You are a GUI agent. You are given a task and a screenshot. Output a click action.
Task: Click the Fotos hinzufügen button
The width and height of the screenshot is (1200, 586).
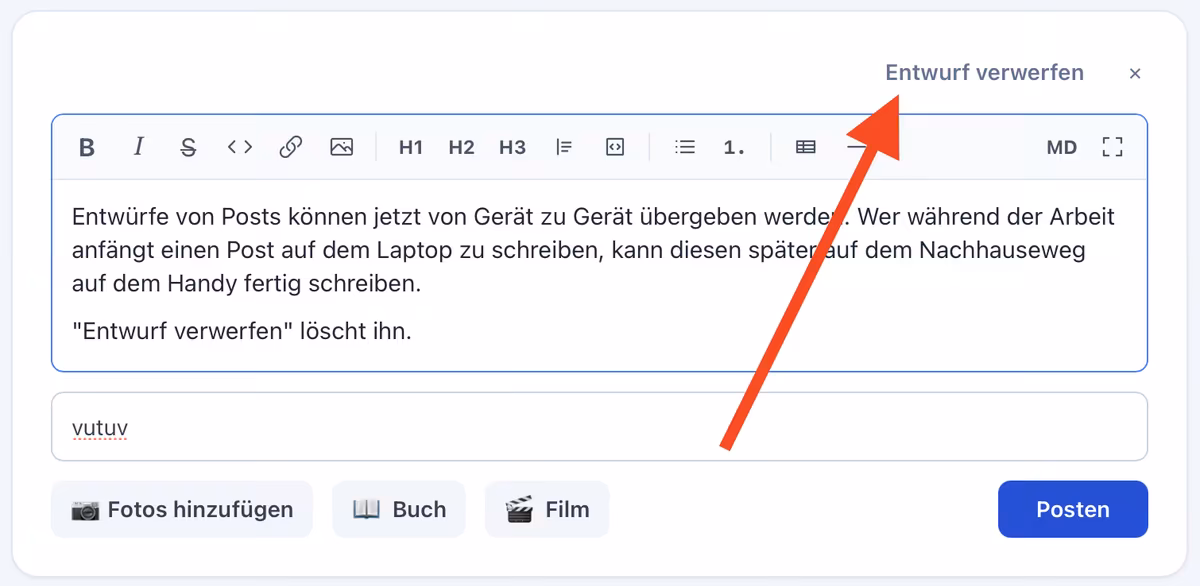tap(182, 509)
